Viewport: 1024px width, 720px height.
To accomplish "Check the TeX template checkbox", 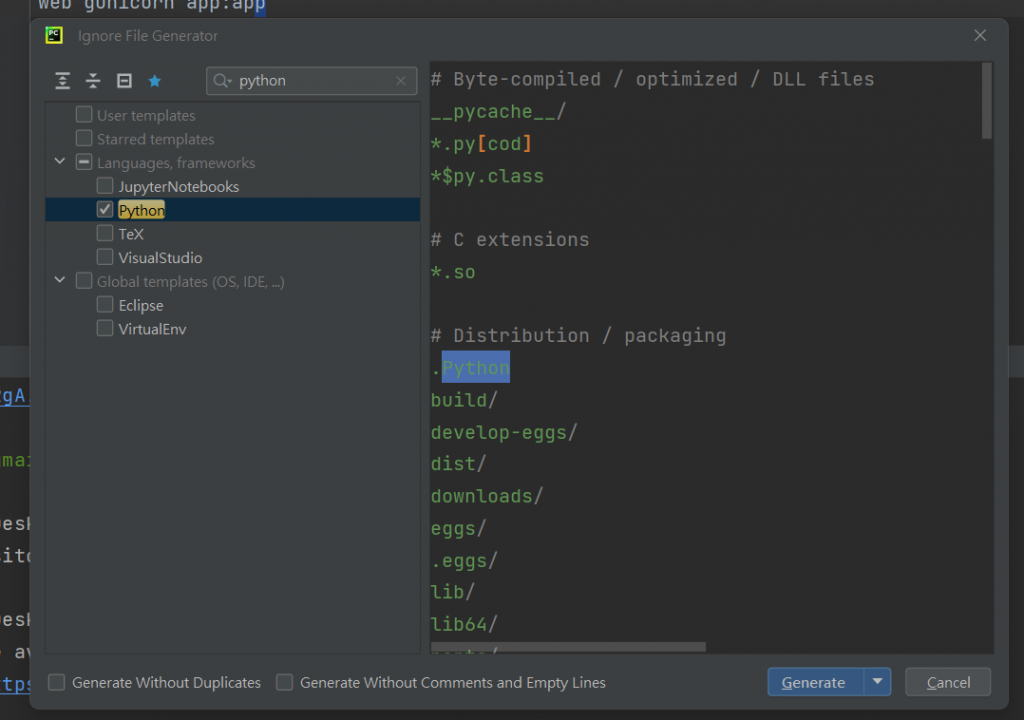I will (104, 233).
